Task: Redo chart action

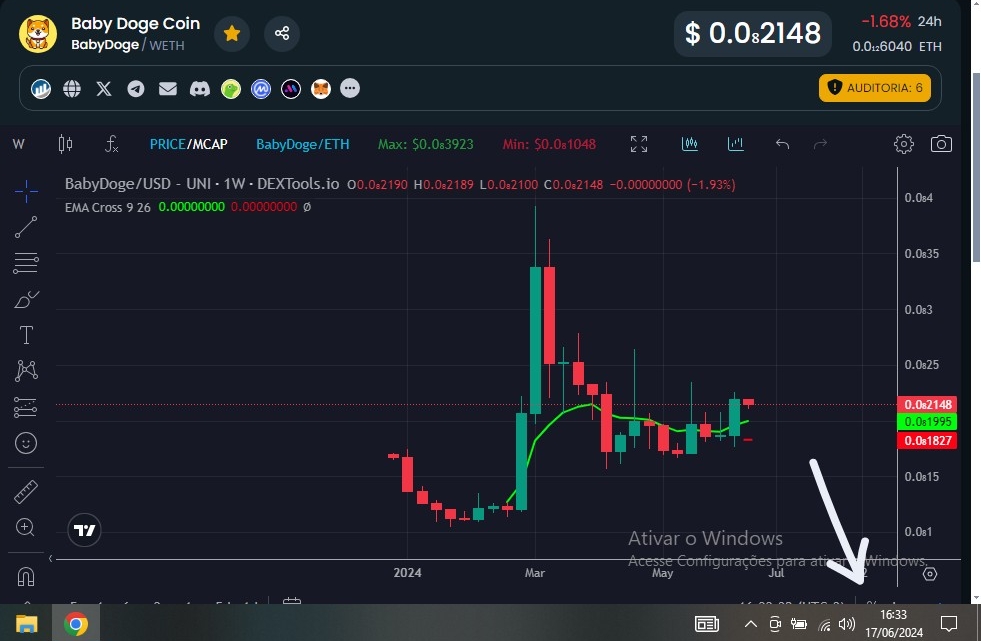Action: tap(820, 144)
